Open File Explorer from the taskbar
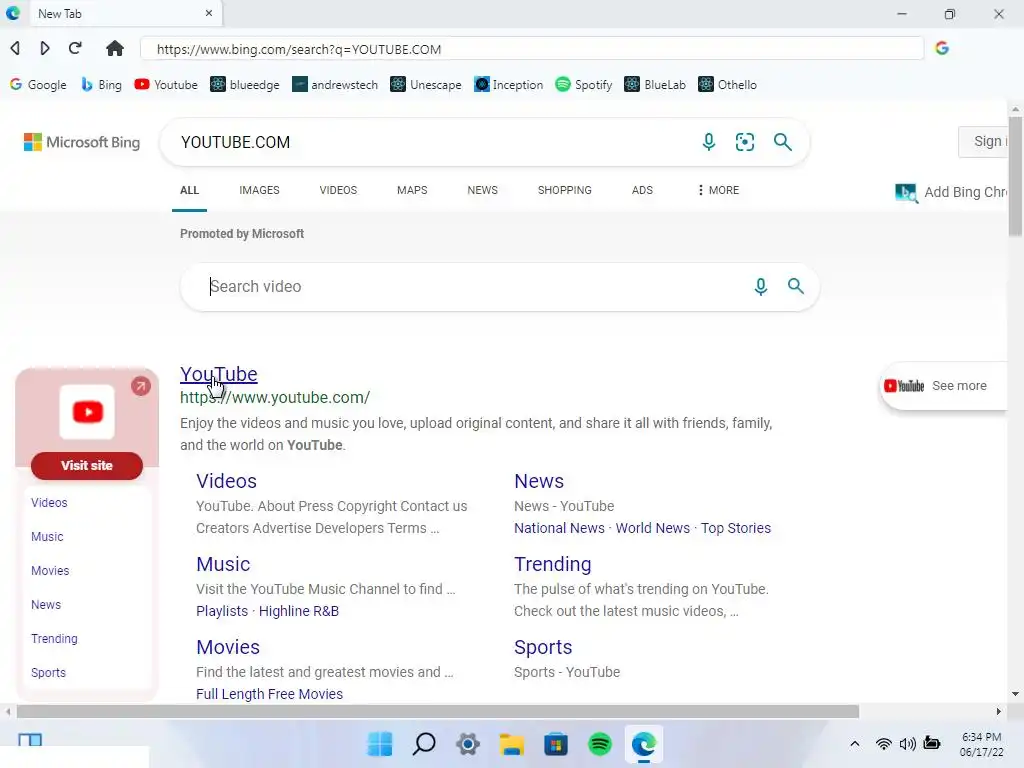 512,744
